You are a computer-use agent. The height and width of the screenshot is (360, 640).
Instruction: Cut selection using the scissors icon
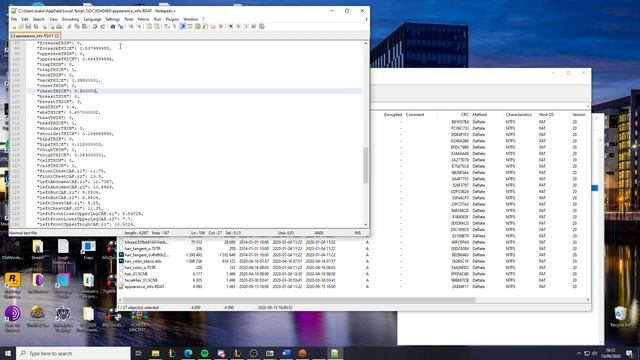68,27
